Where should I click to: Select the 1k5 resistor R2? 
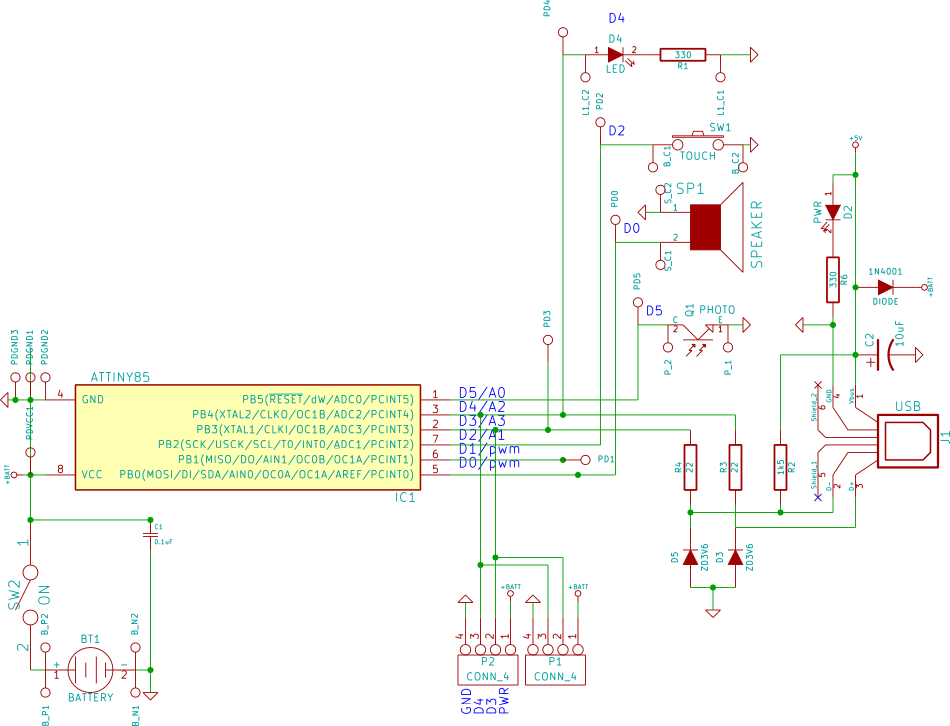point(780,467)
